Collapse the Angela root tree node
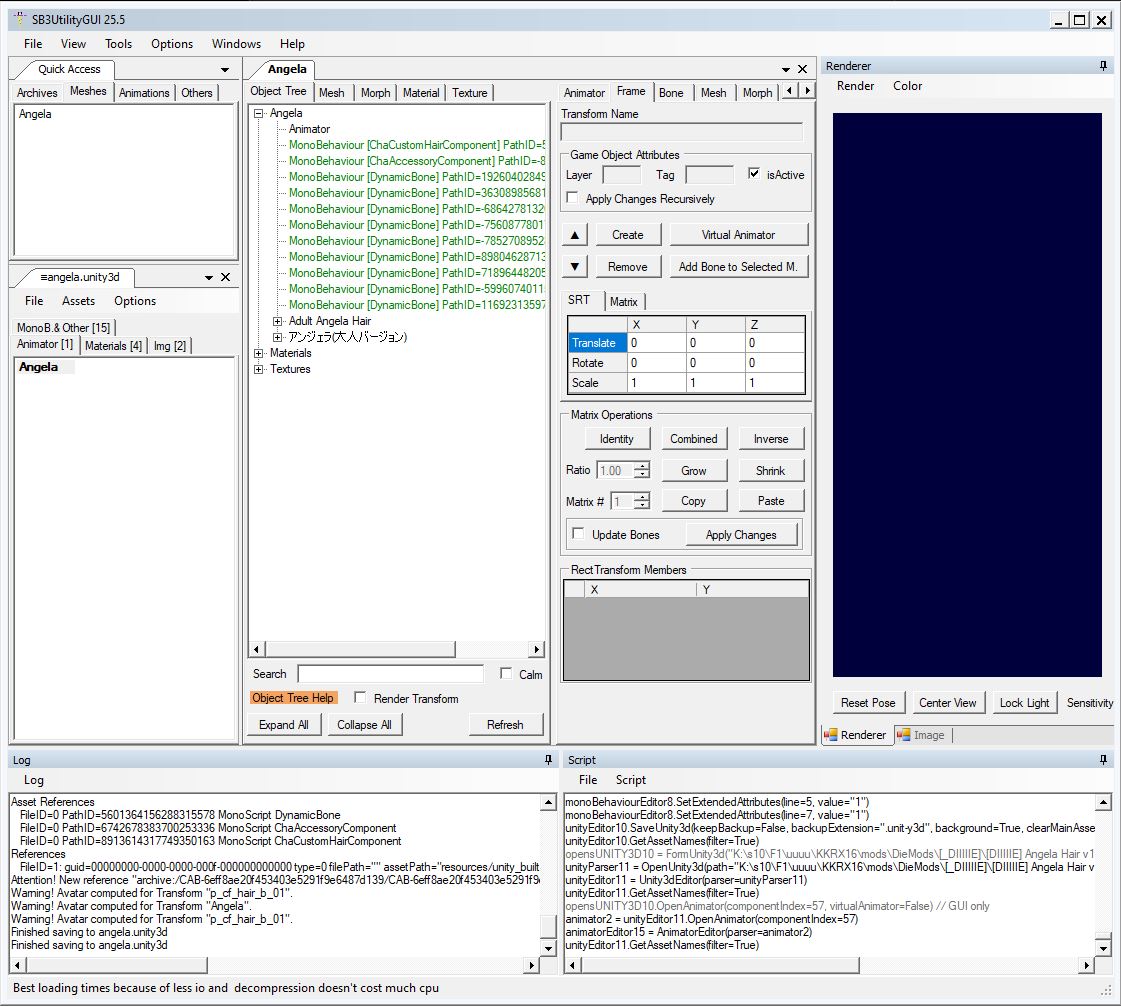Image resolution: width=1121 pixels, height=1006 pixels. click(259, 113)
